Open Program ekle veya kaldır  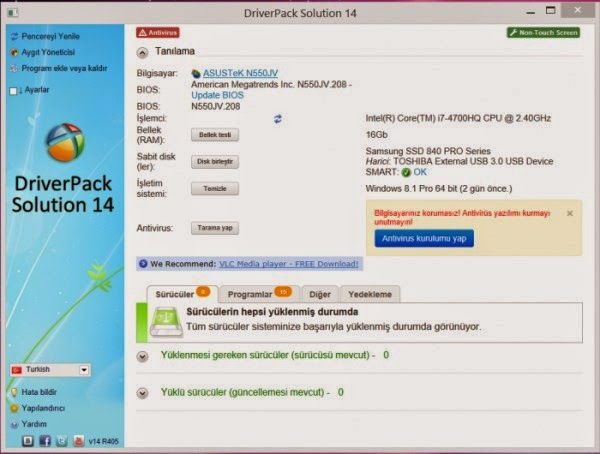click(x=64, y=69)
